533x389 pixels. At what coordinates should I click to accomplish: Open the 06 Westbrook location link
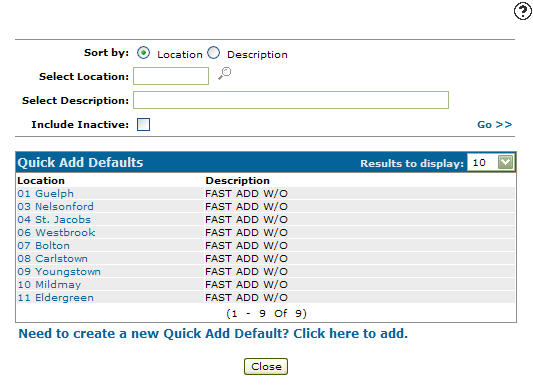coord(56,232)
